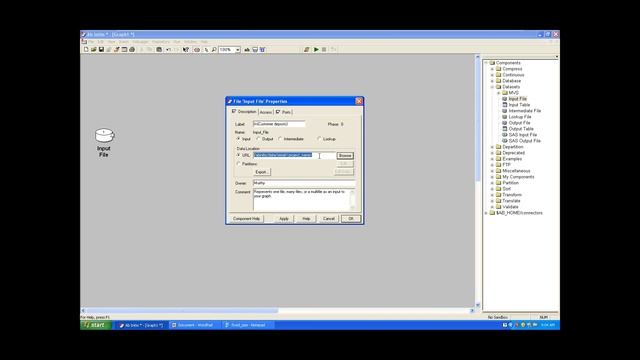Click the Sort folder icon
This screenshot has width=640, height=360.
(498, 189)
